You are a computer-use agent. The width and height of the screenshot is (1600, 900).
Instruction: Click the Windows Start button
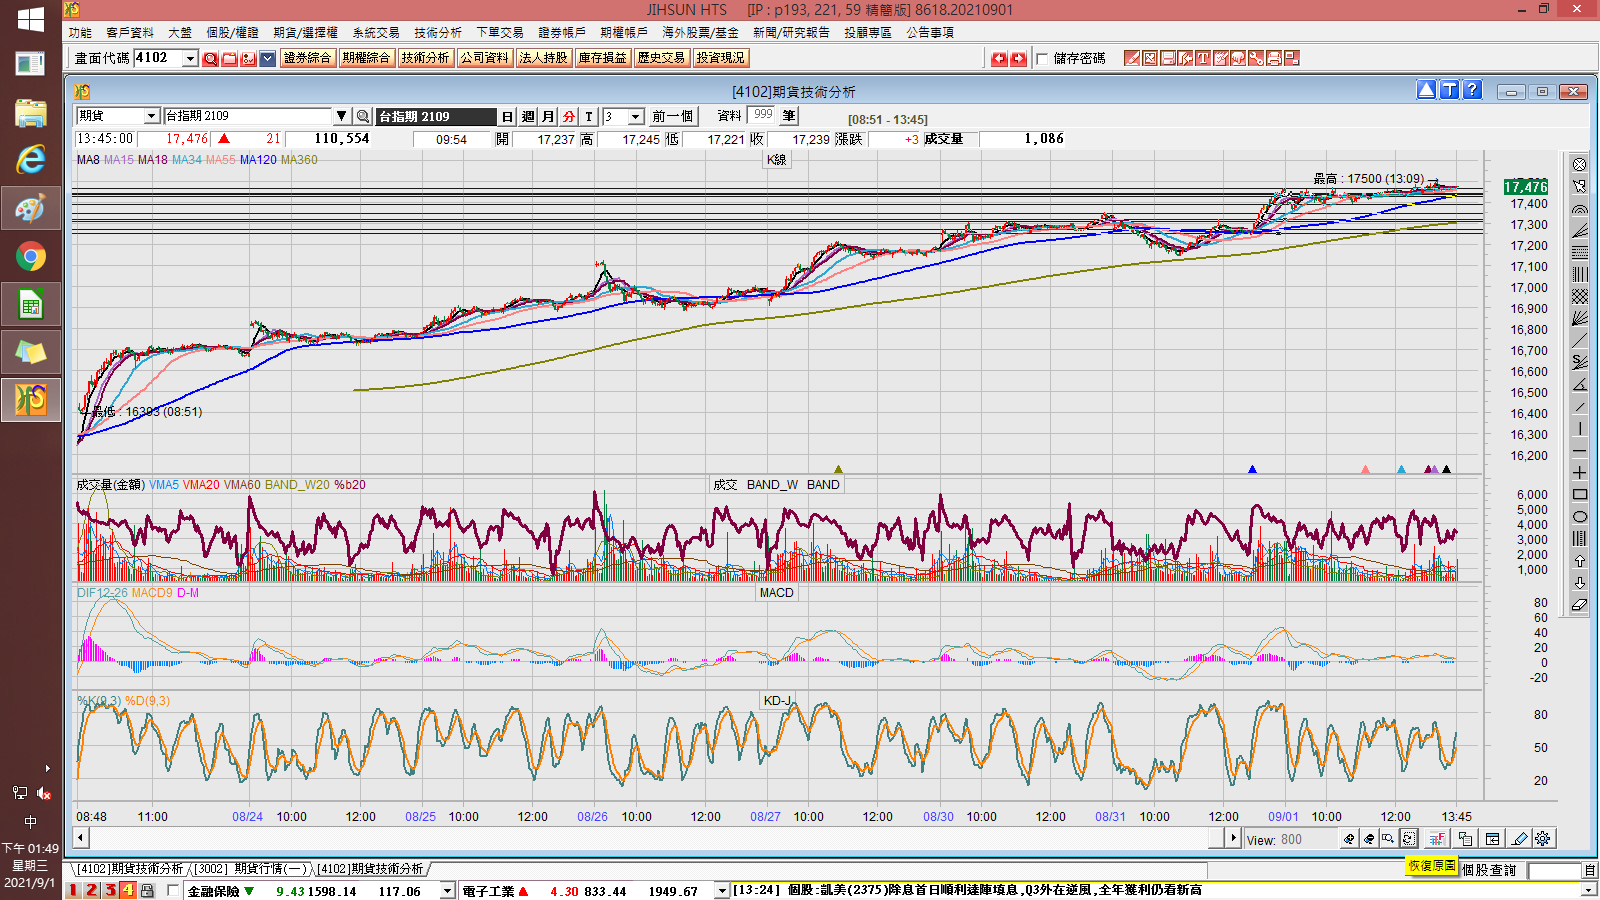[x=30, y=19]
